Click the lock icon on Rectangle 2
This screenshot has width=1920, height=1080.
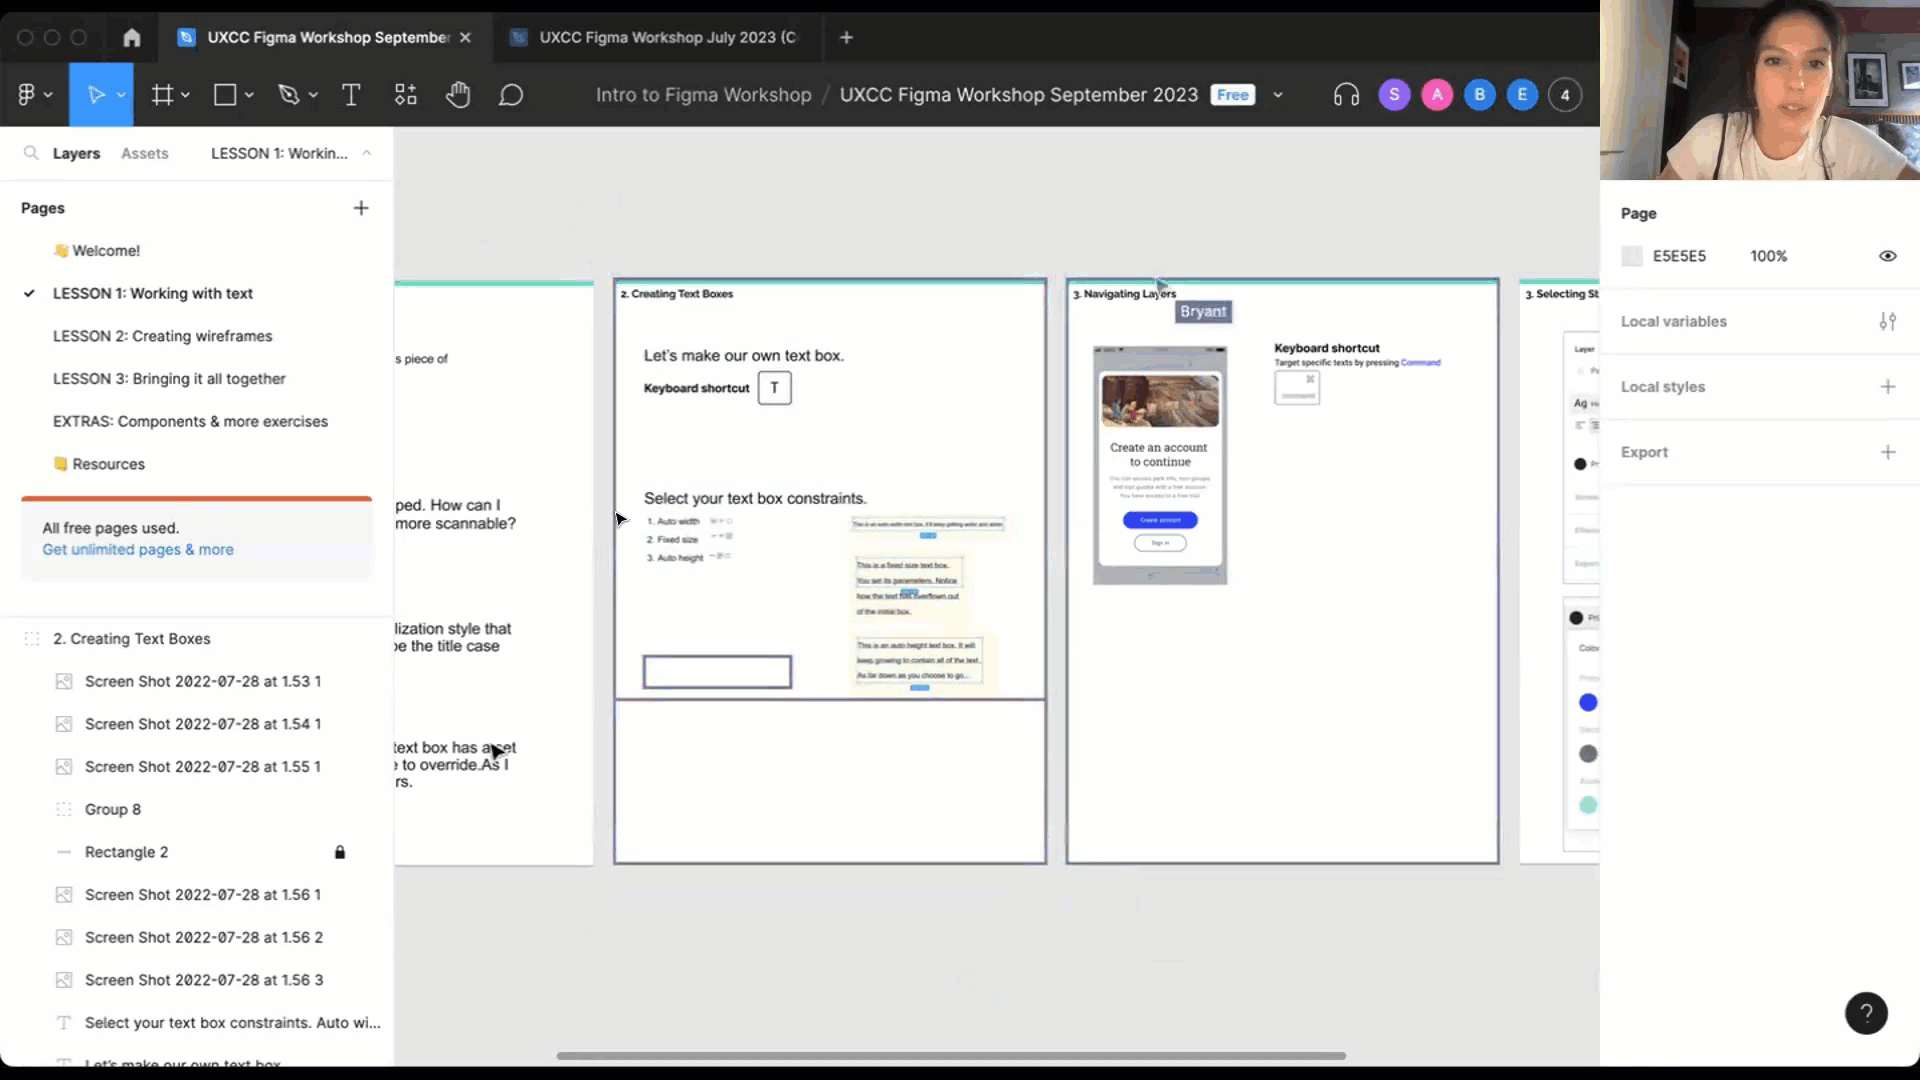point(340,852)
